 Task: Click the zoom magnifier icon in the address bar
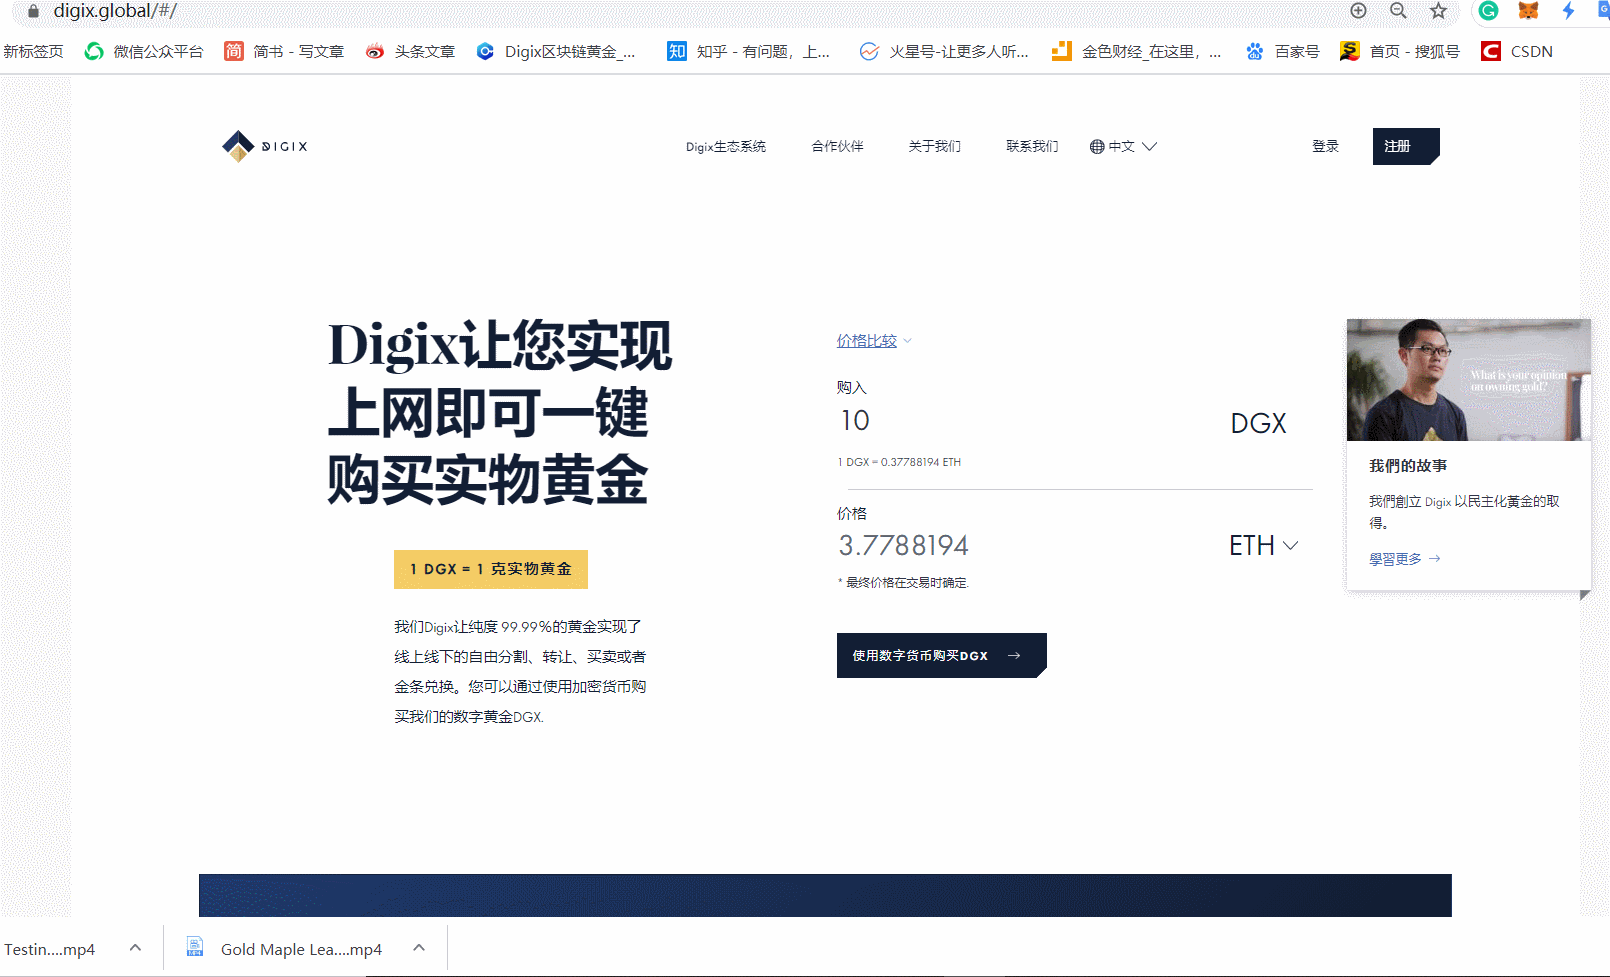point(1398,11)
